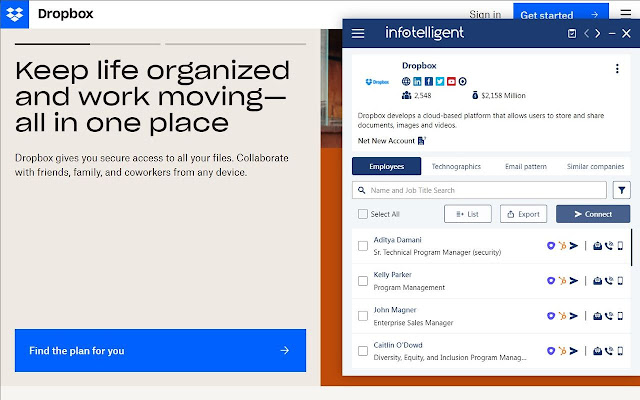The height and width of the screenshot is (400, 640).
Task: Click Get started on Dropbox page
Action: point(561,12)
